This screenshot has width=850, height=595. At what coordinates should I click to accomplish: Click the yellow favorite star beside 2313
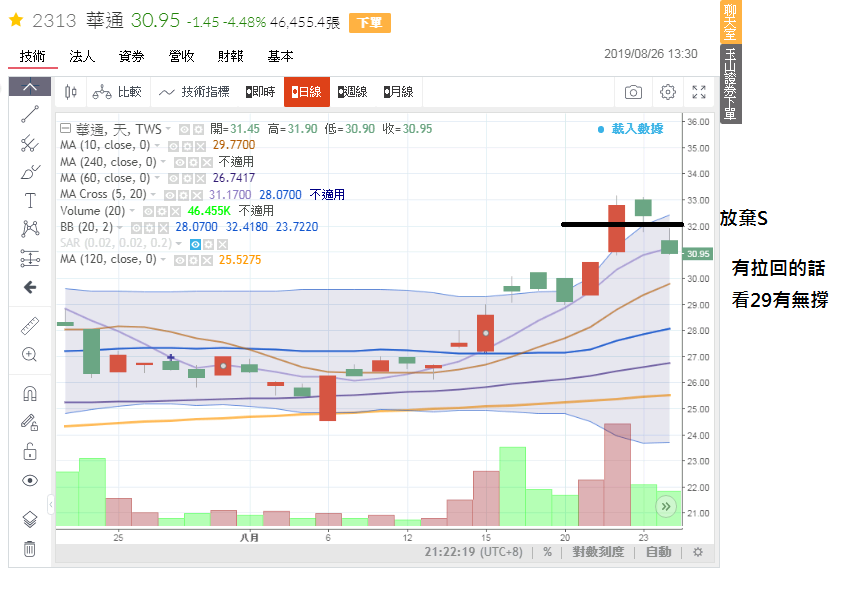coord(16,21)
